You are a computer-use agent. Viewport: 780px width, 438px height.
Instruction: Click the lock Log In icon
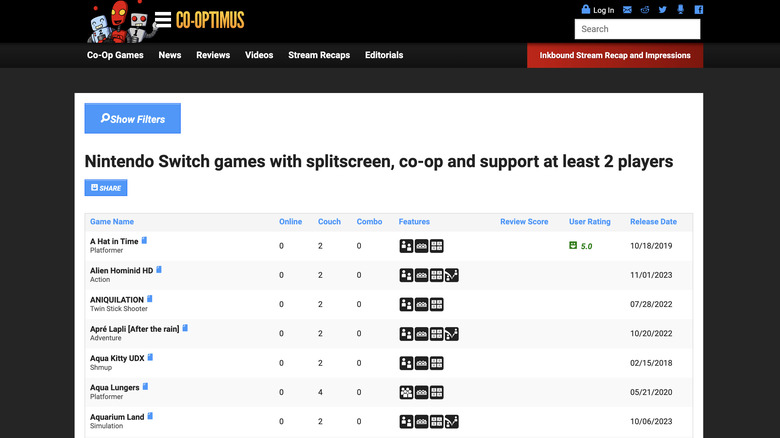tap(585, 9)
